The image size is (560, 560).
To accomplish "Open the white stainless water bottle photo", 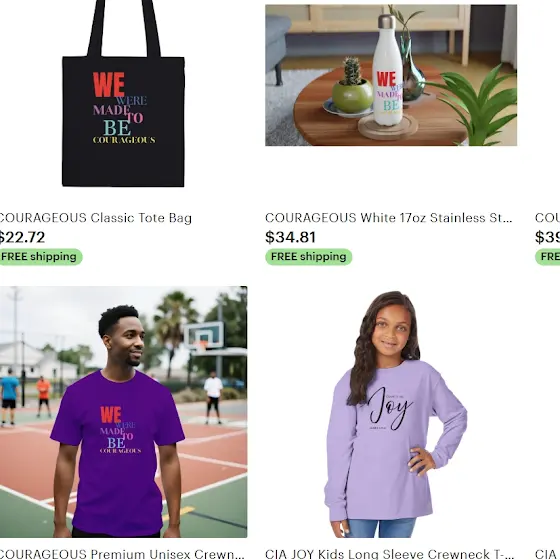I will click(391, 75).
